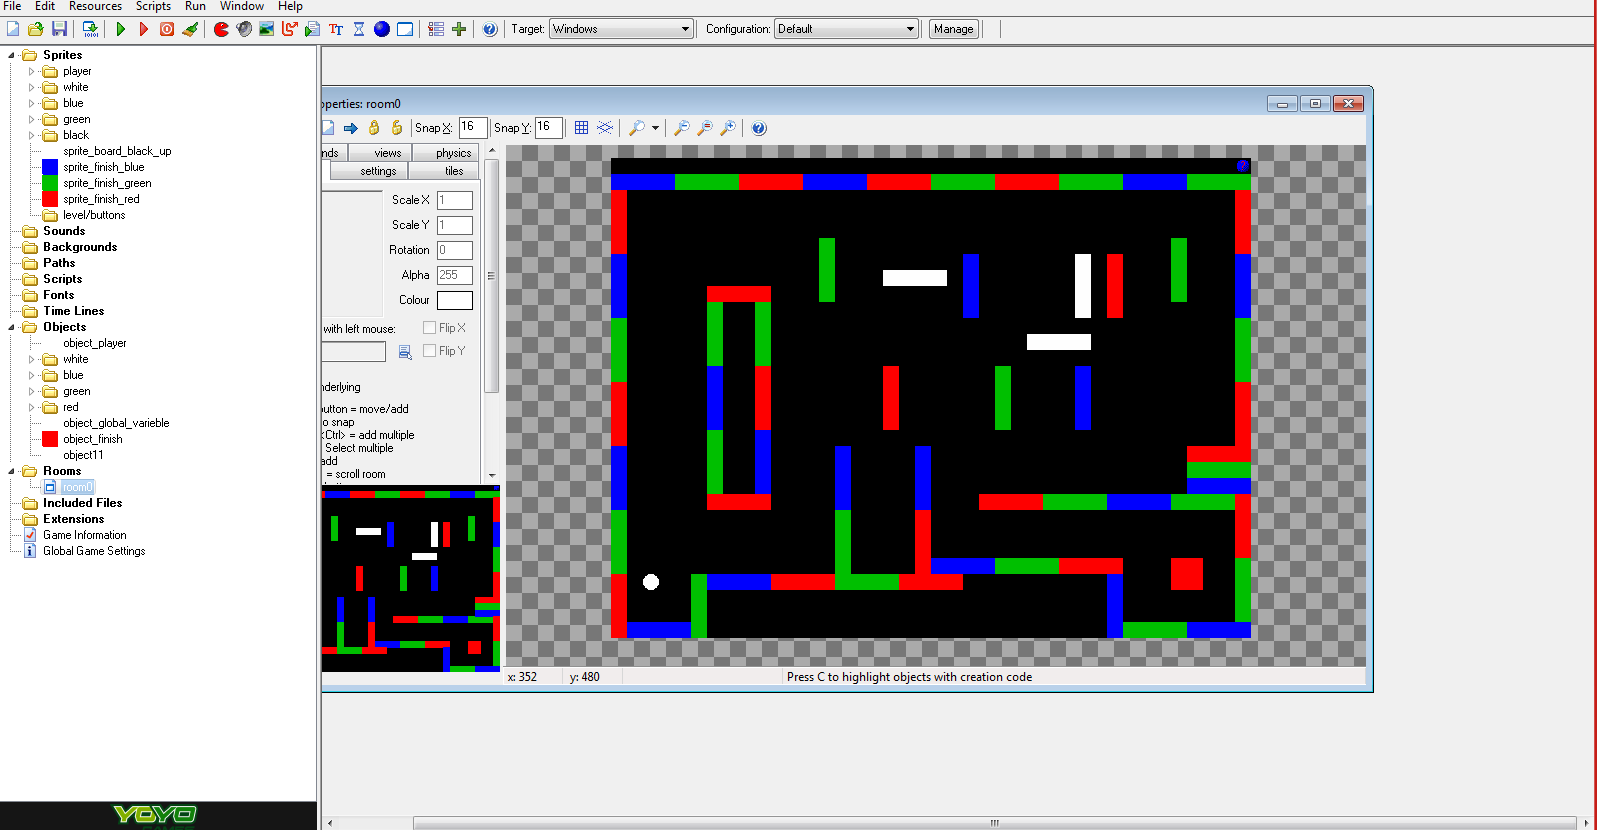Enable the Flip X checkbox
This screenshot has height=830, width=1597.
coord(429,328)
